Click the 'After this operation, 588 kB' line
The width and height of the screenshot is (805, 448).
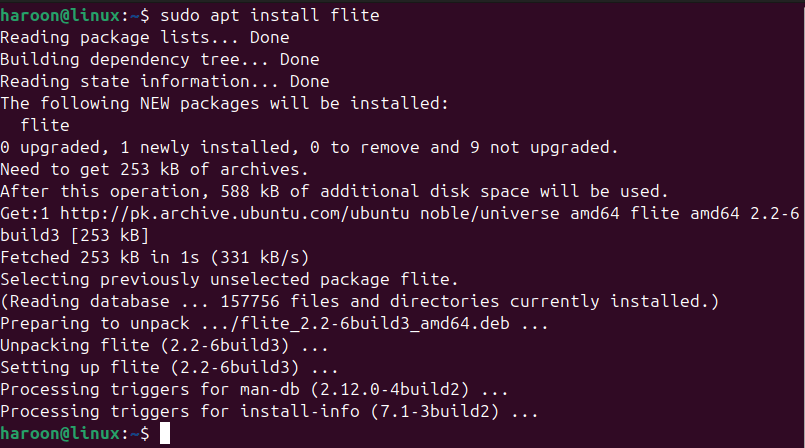point(334,191)
